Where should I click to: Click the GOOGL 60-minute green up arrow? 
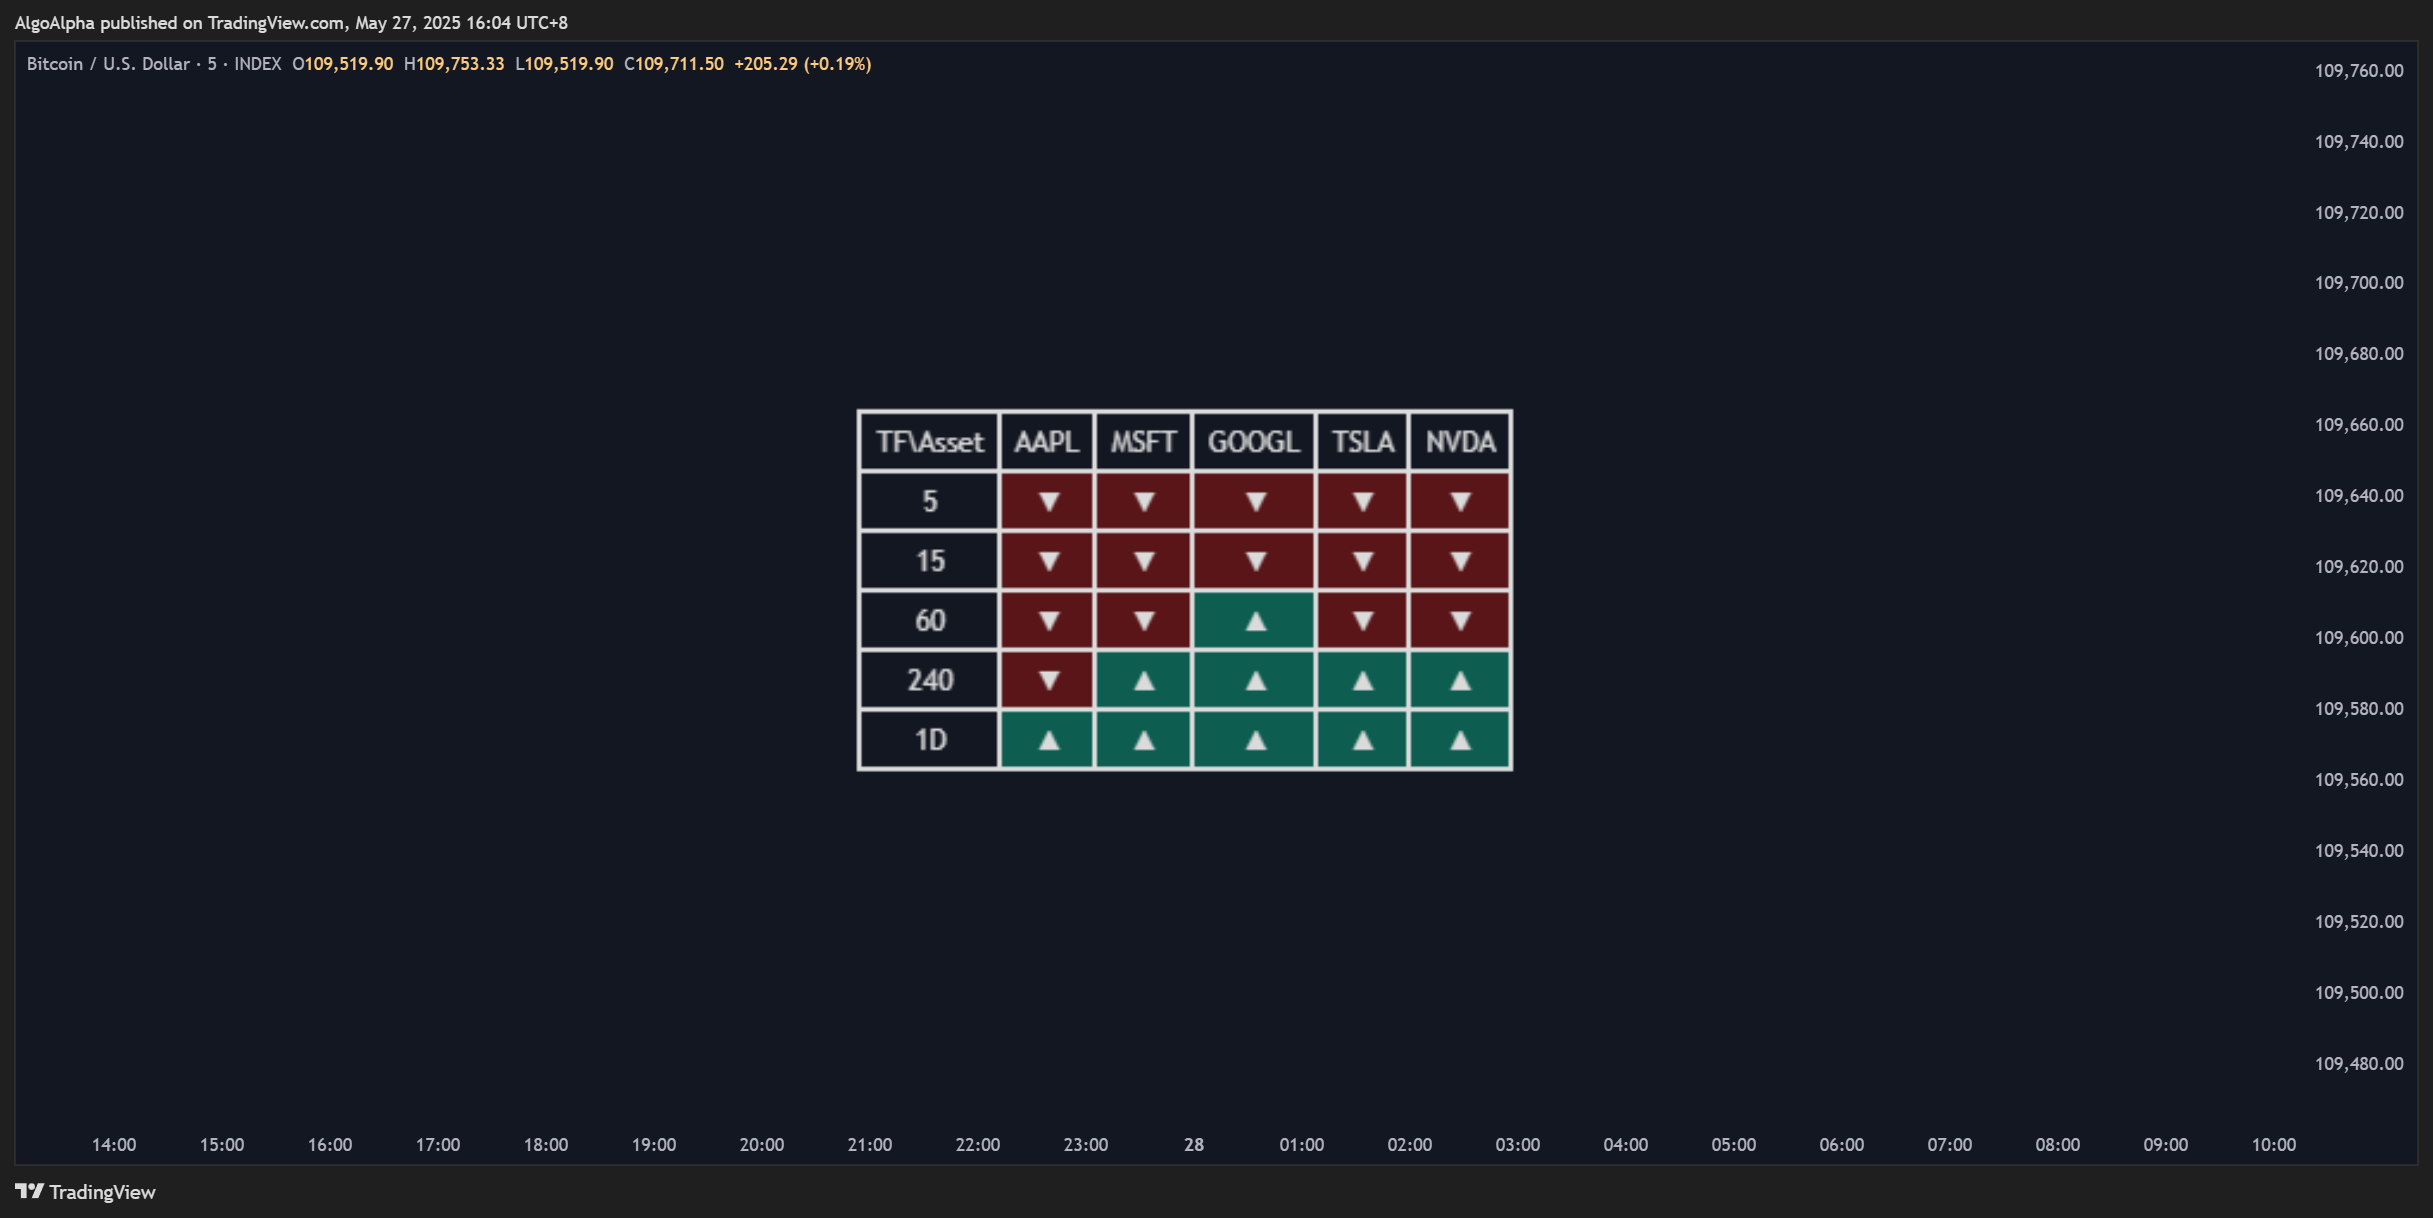pyautogui.click(x=1254, y=620)
